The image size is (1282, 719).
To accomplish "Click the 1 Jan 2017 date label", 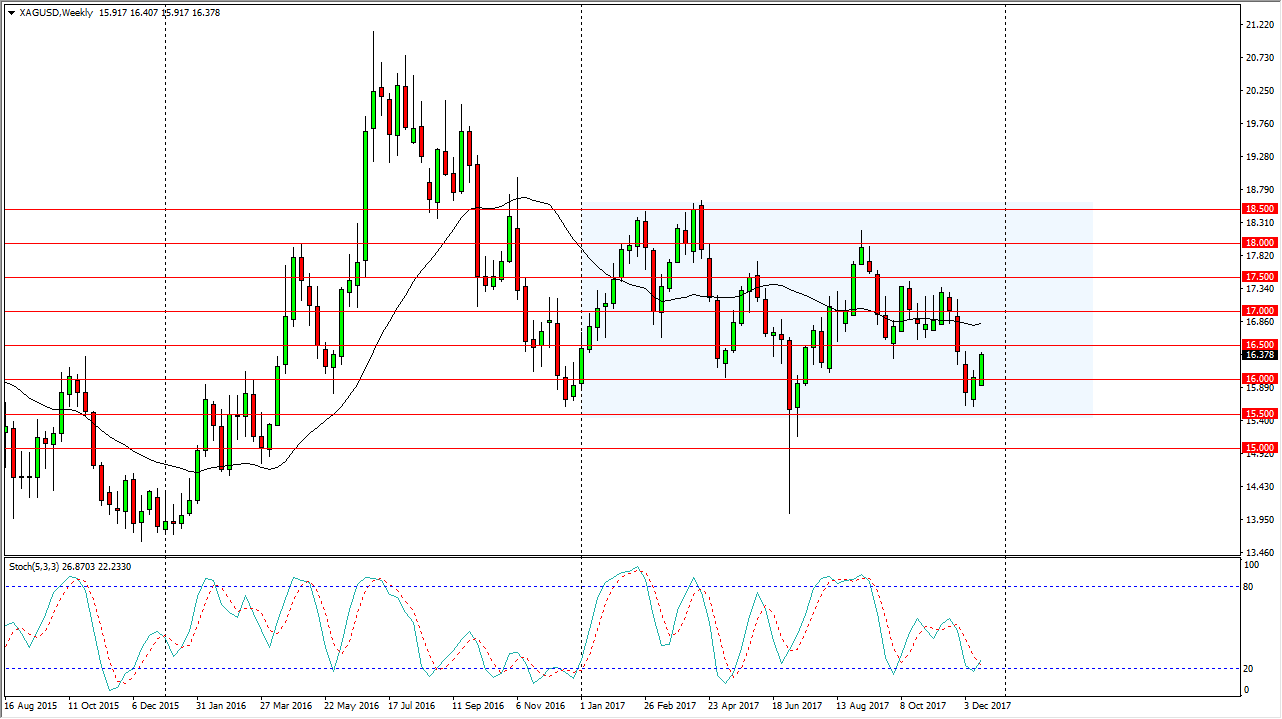I will tap(605, 706).
